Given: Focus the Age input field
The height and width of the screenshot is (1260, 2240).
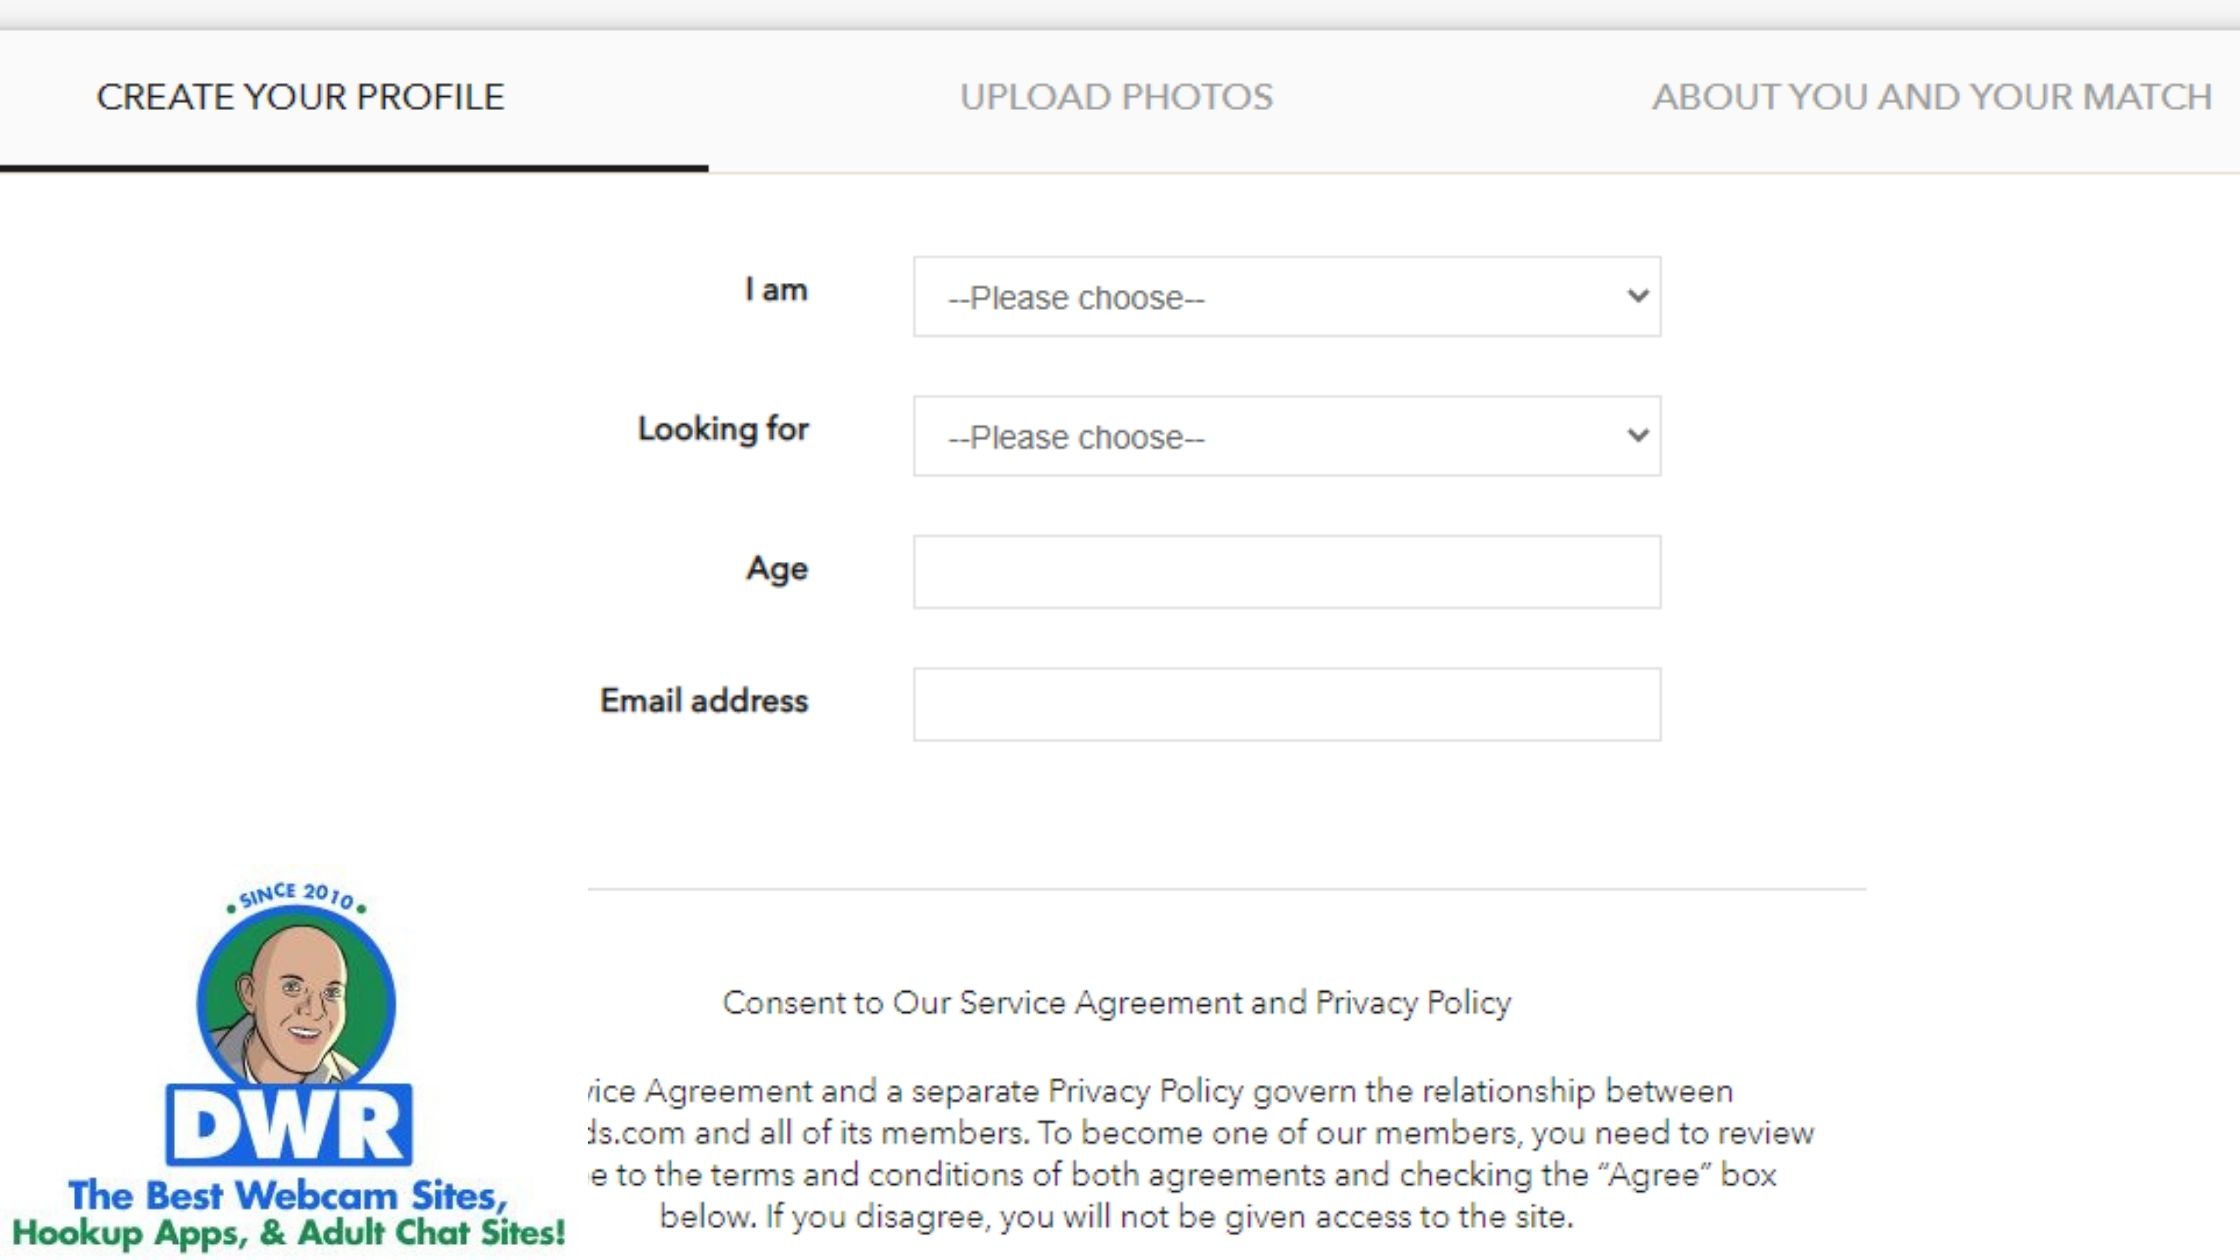Looking at the screenshot, I should pyautogui.click(x=1286, y=572).
